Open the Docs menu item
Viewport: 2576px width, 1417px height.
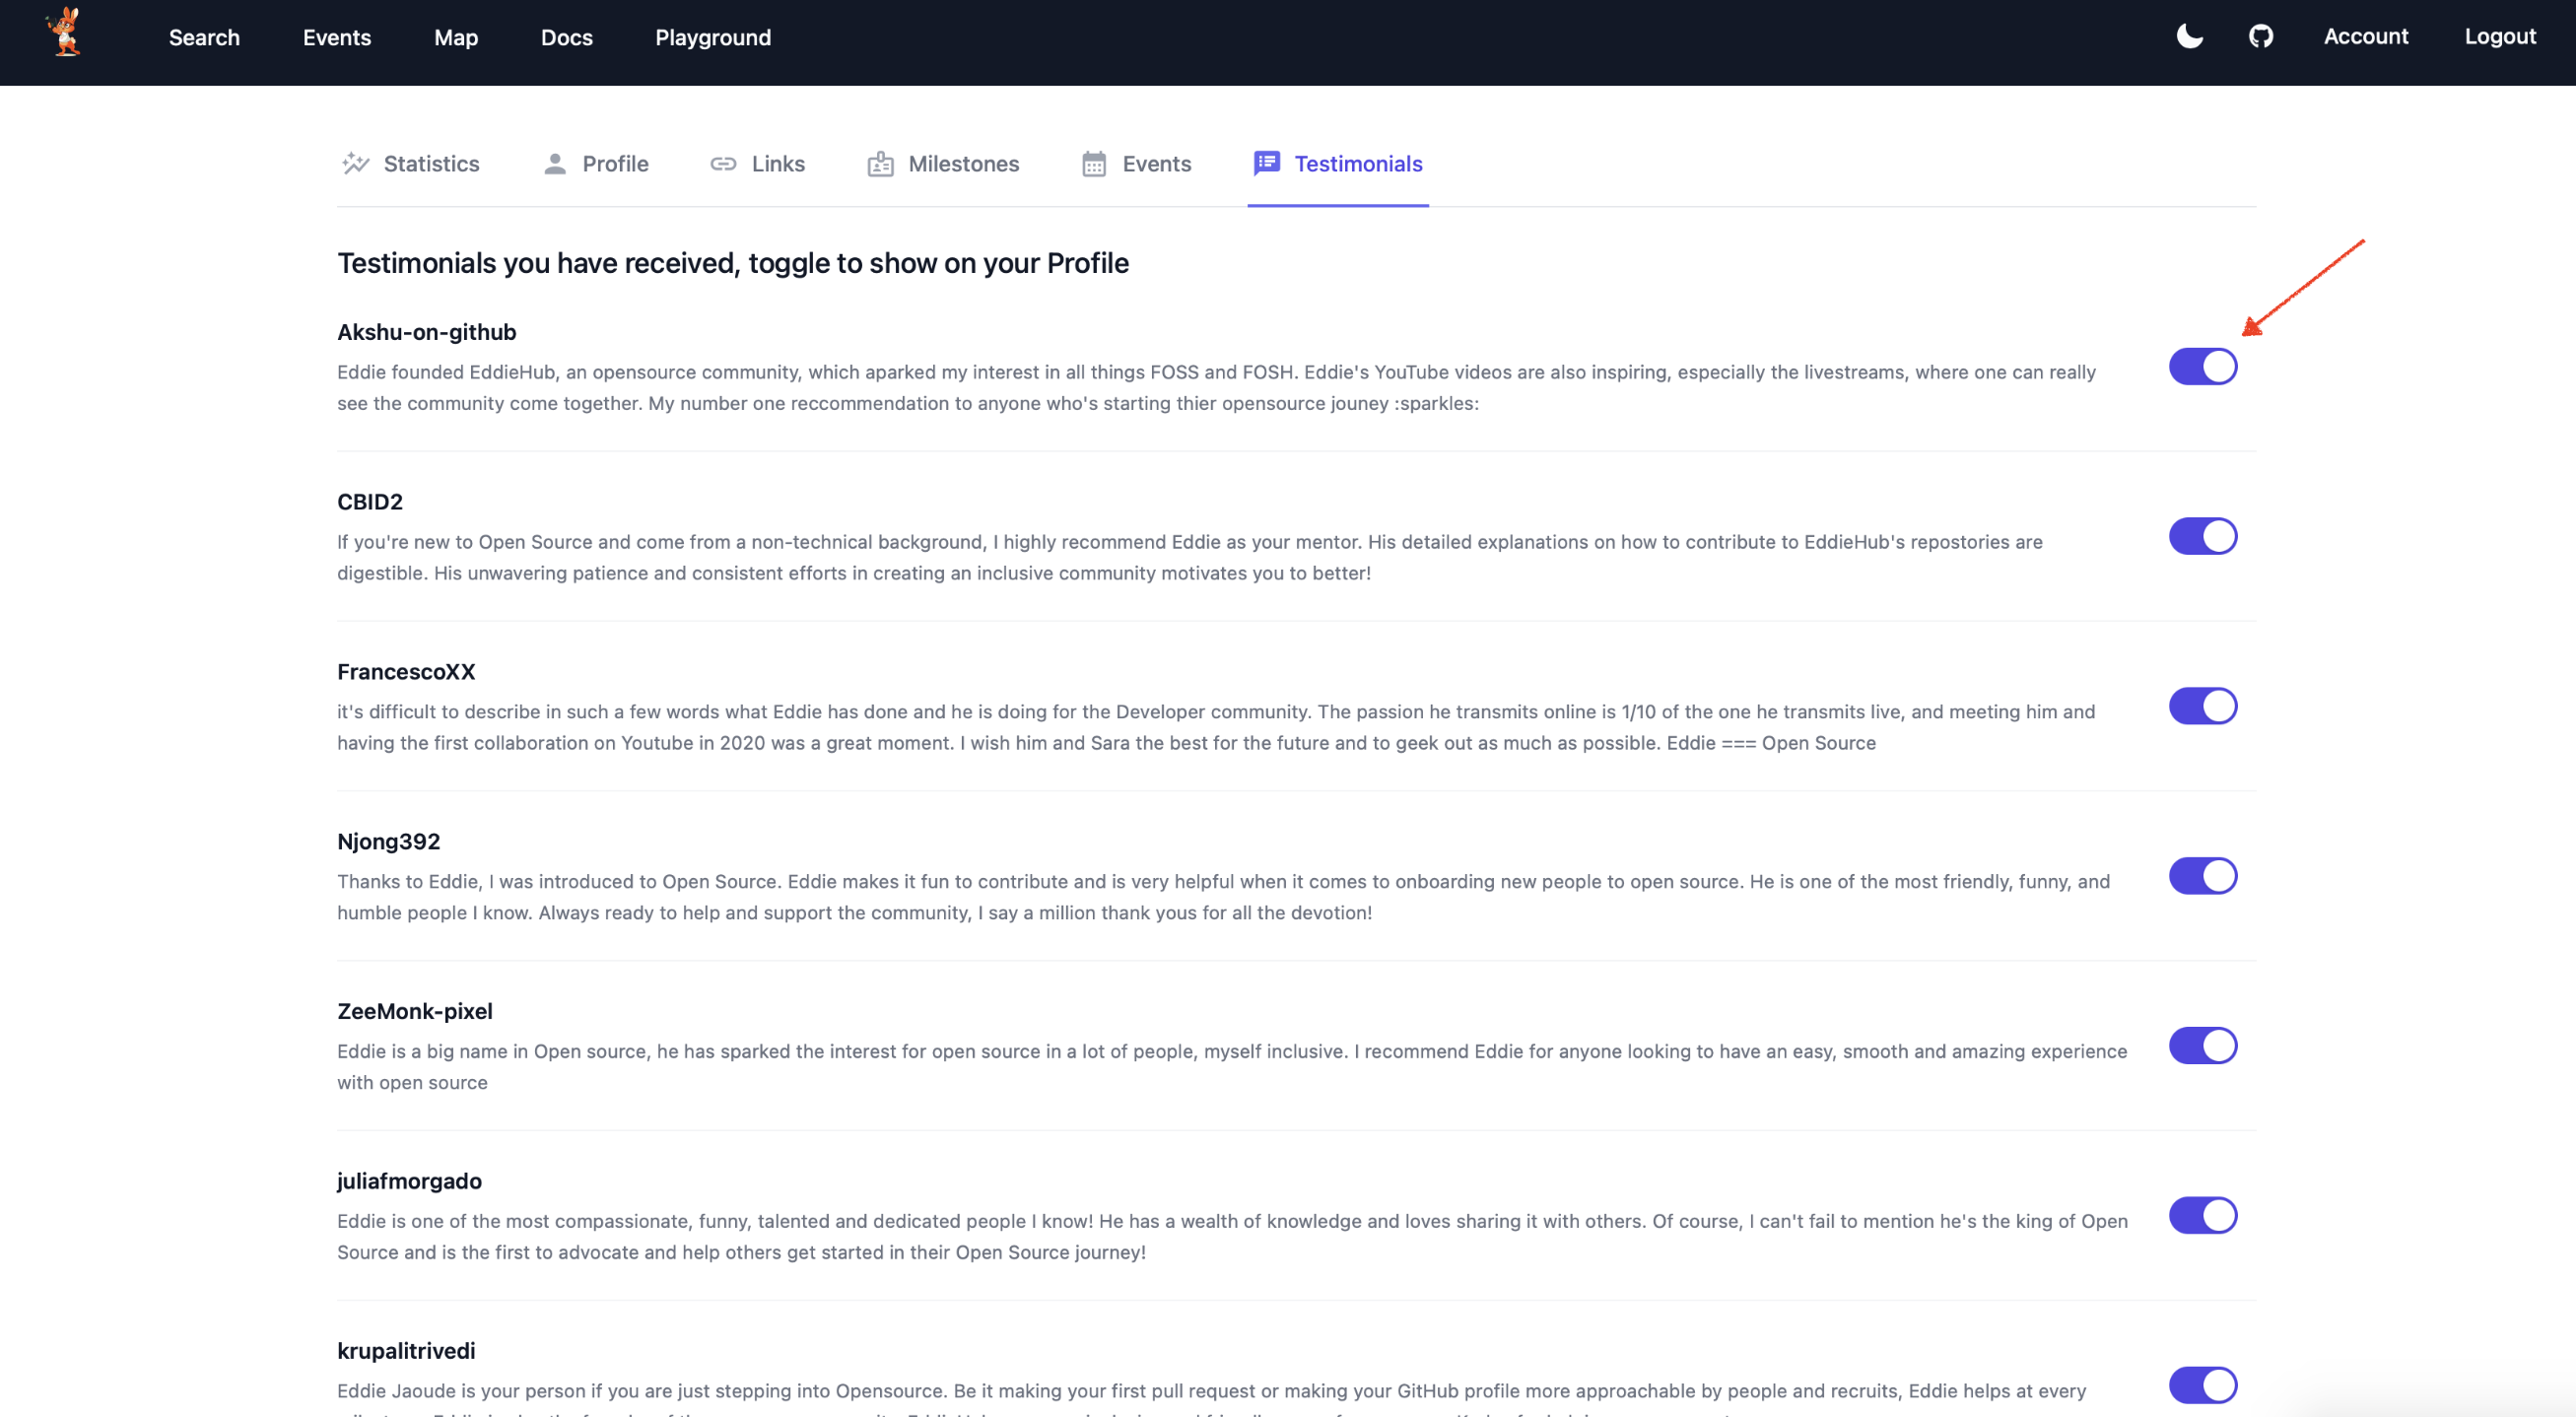point(566,37)
